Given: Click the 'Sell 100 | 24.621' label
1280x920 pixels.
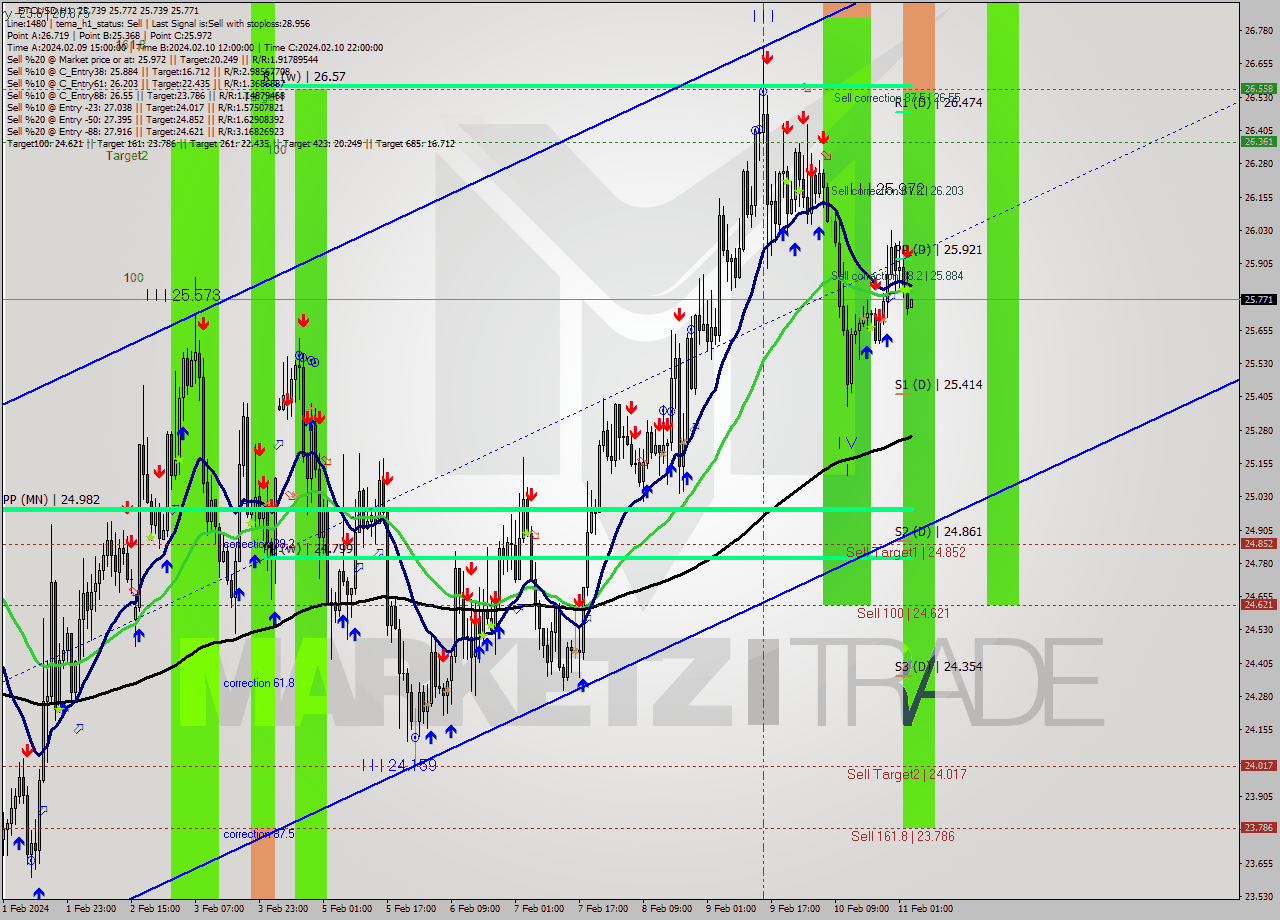Looking at the screenshot, I should click(903, 613).
